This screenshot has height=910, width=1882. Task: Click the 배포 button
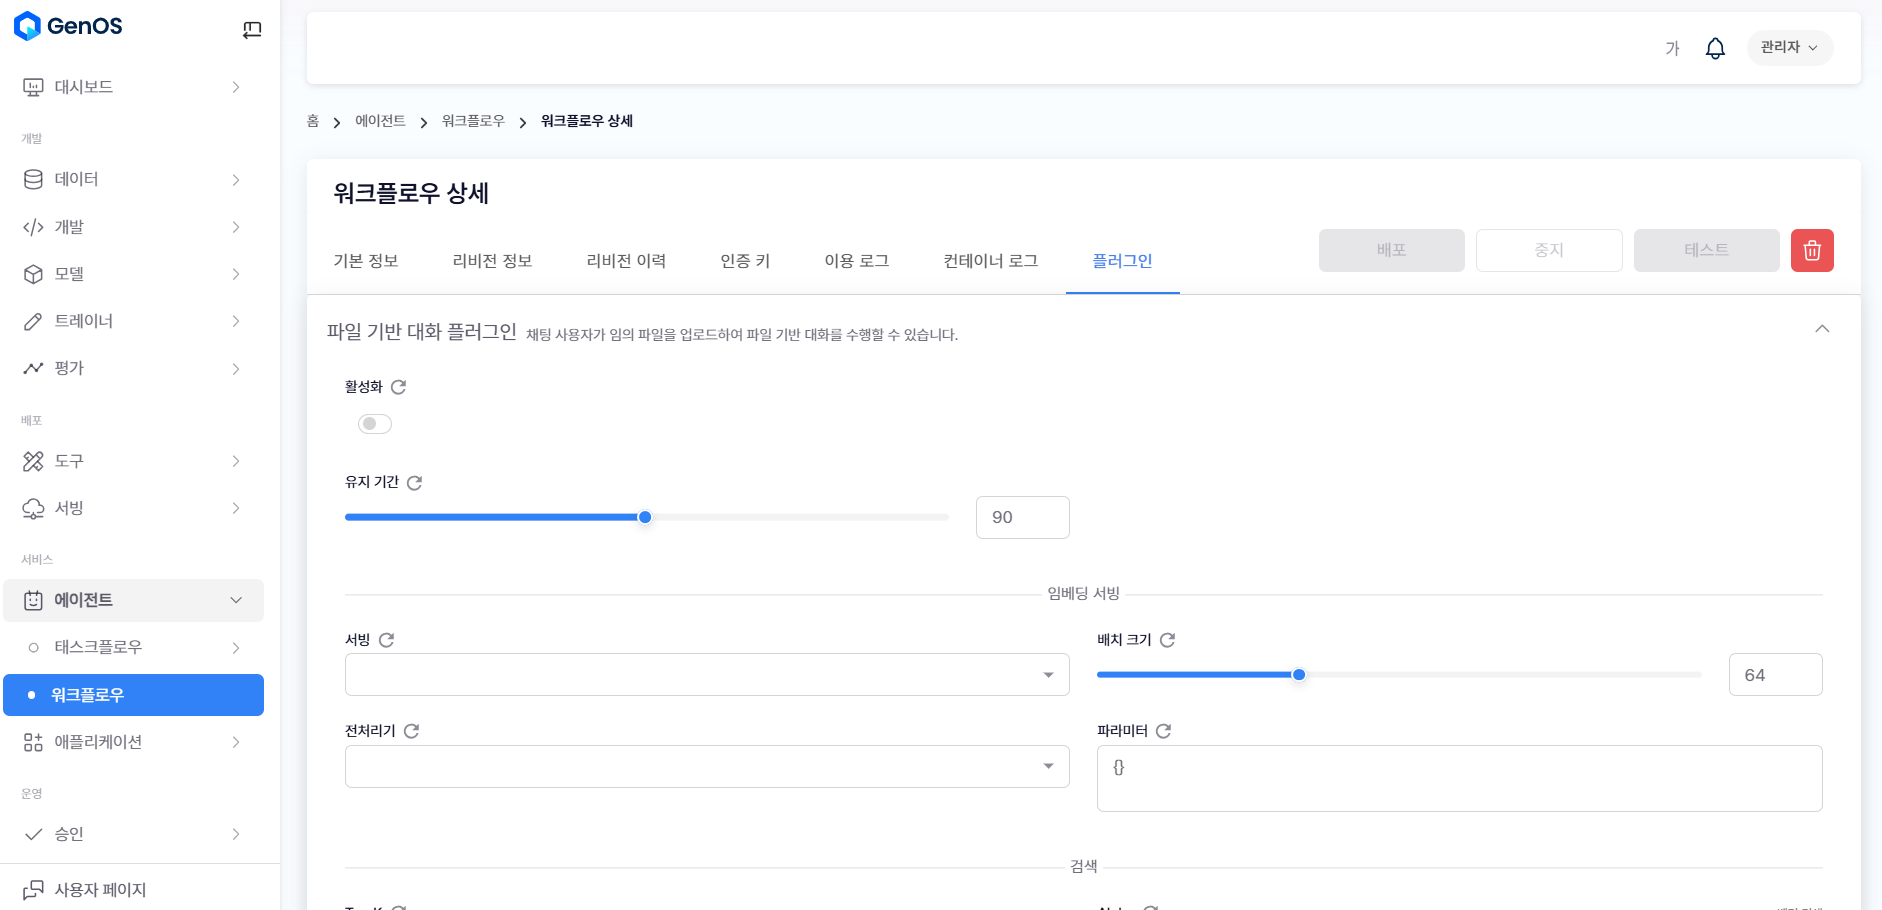(1391, 250)
